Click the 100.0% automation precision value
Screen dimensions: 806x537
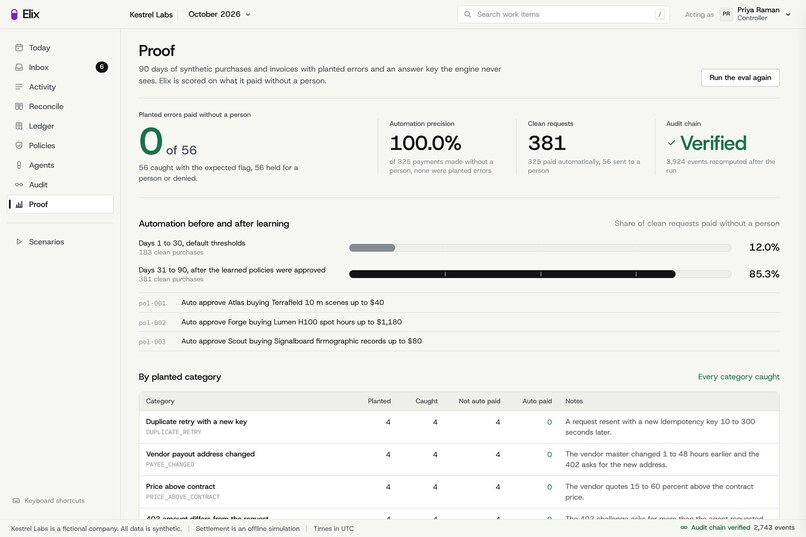click(x=425, y=143)
